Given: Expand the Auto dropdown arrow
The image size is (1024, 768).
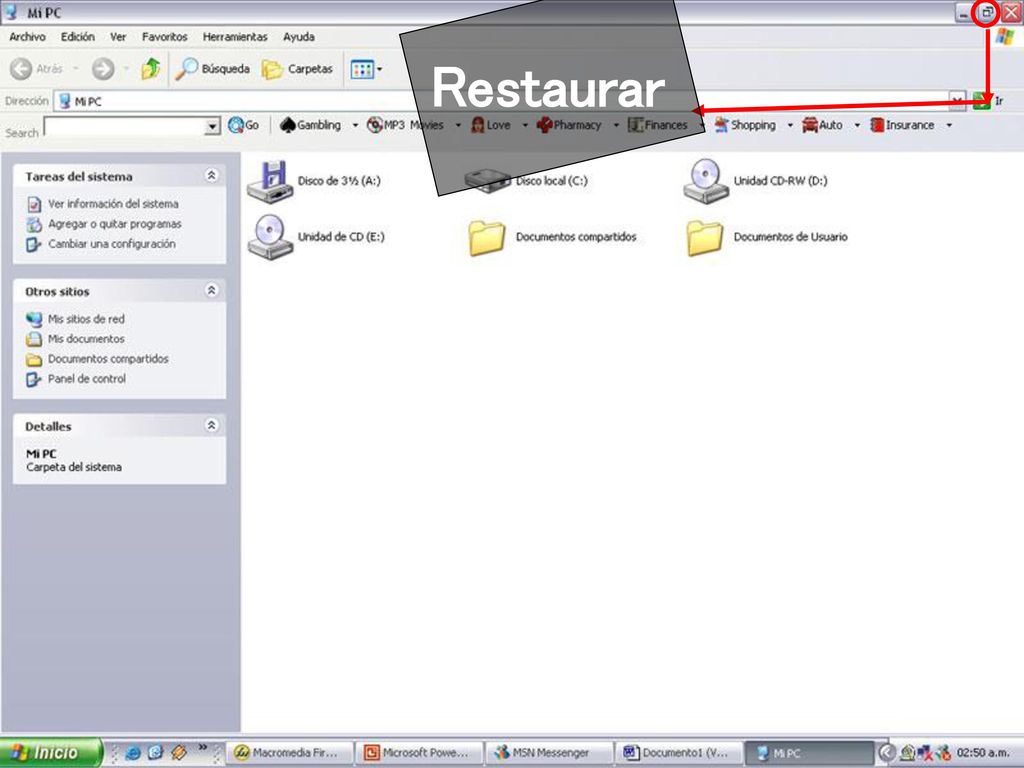Looking at the screenshot, I should click(x=857, y=125).
